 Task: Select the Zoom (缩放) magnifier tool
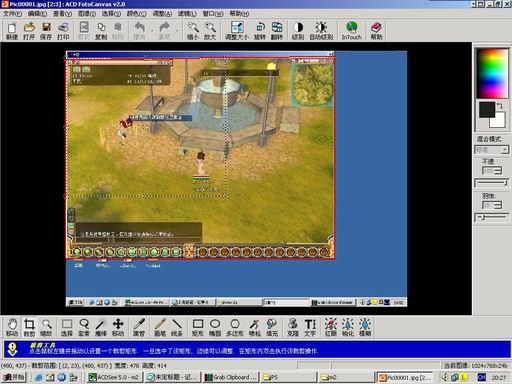click(46, 327)
